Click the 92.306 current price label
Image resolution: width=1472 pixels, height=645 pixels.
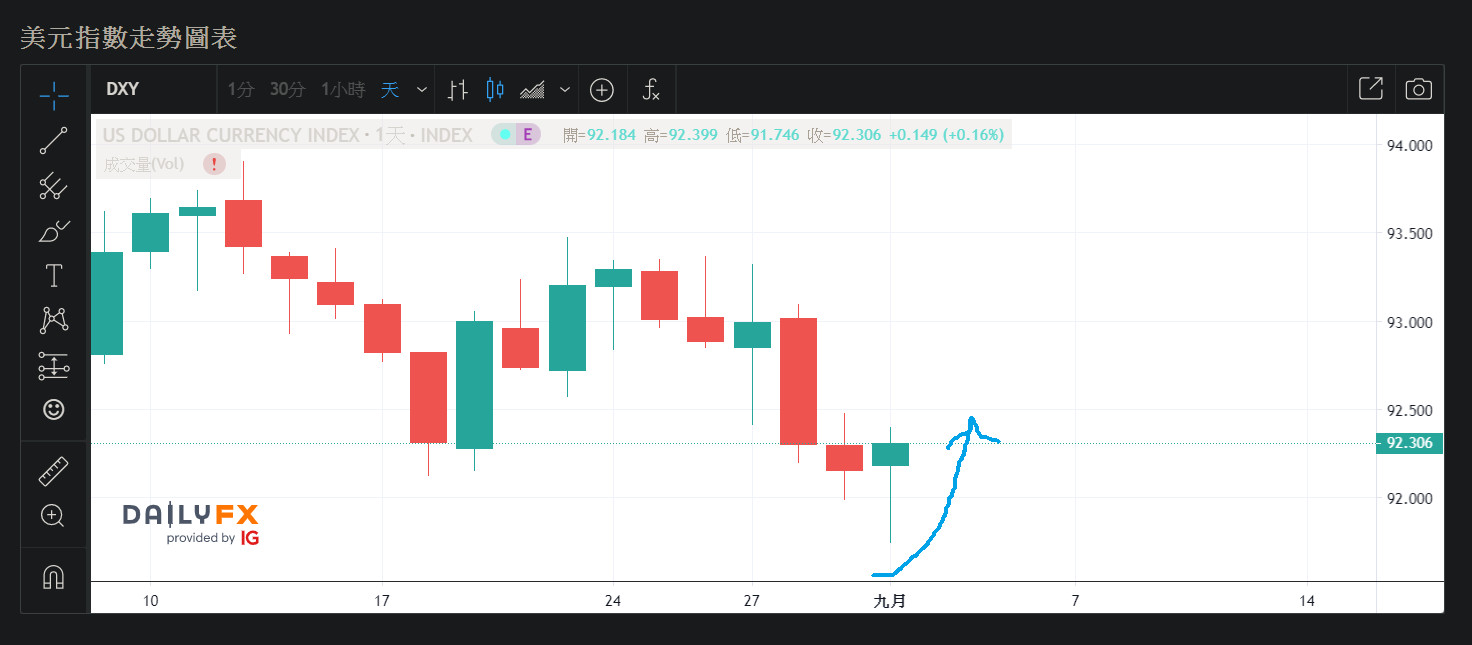[x=1410, y=443]
